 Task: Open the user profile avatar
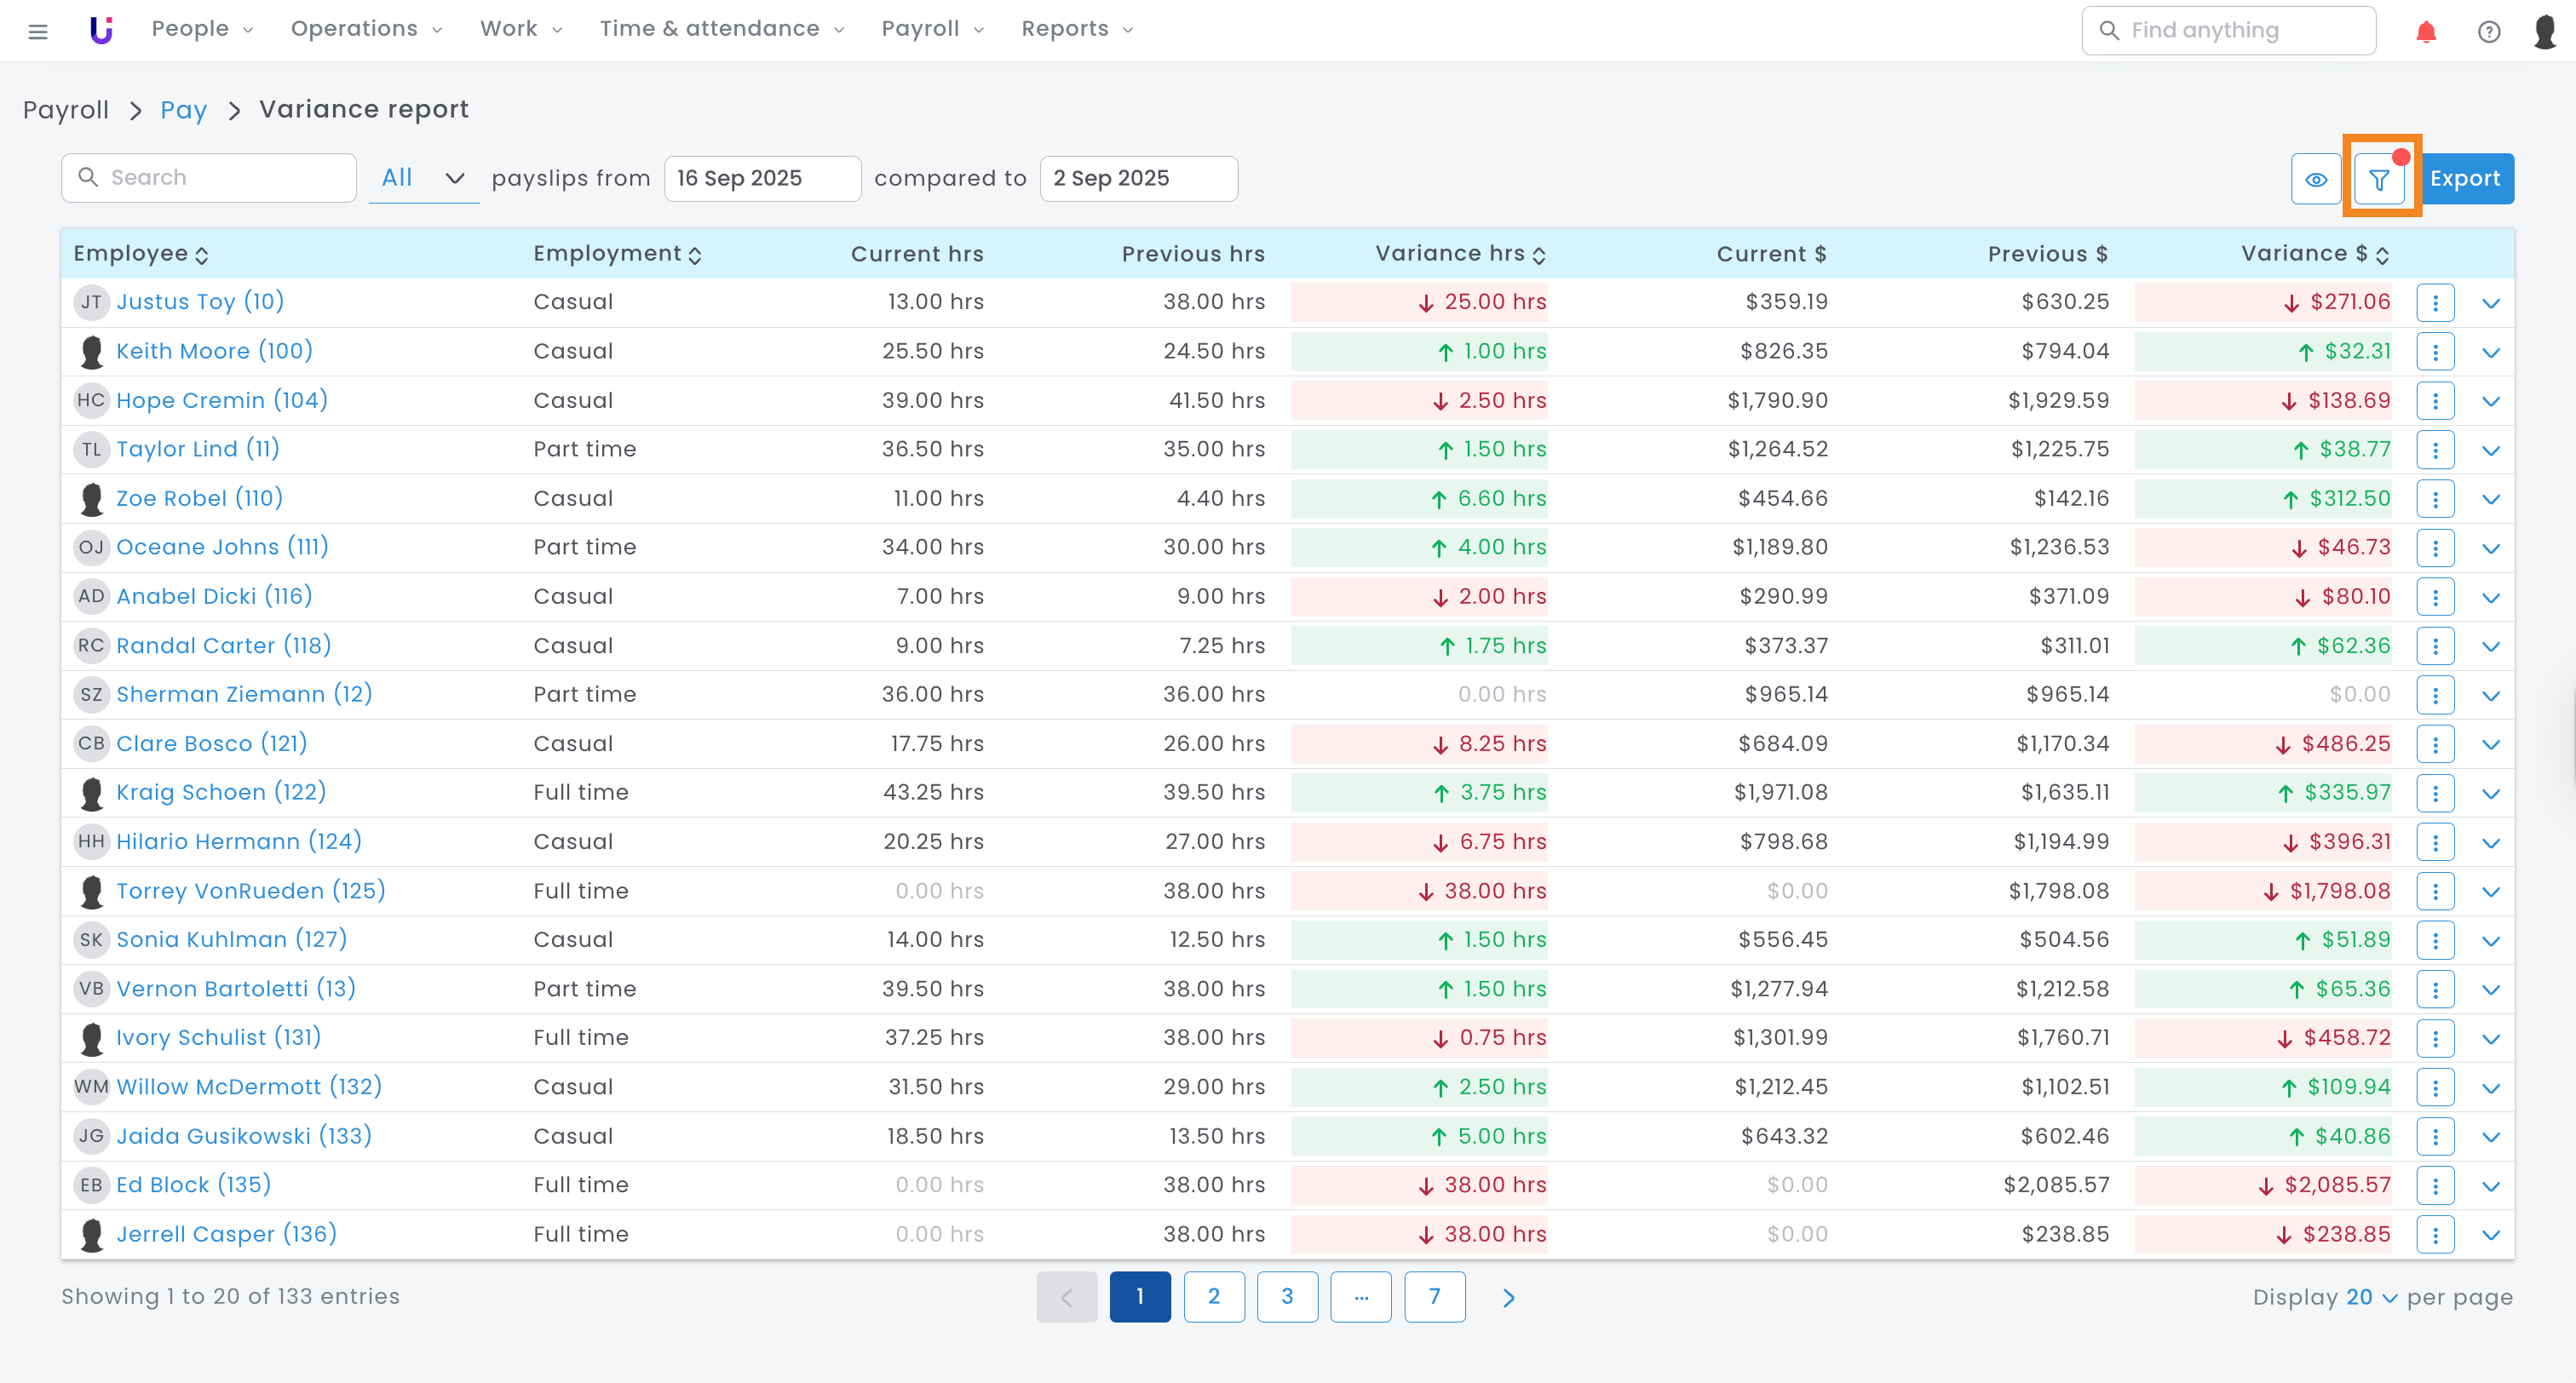(x=2544, y=31)
